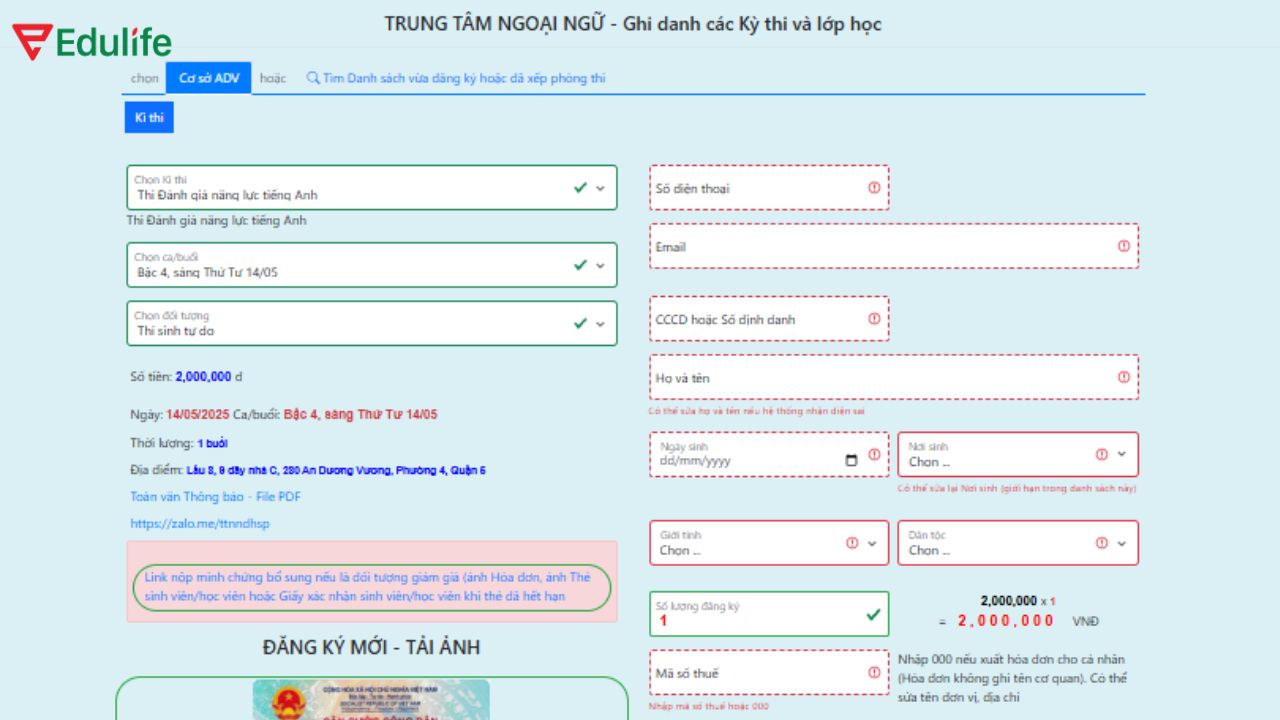Click the search magnifier icon in the top bar
The width and height of the screenshot is (1280, 720).
tap(313, 77)
